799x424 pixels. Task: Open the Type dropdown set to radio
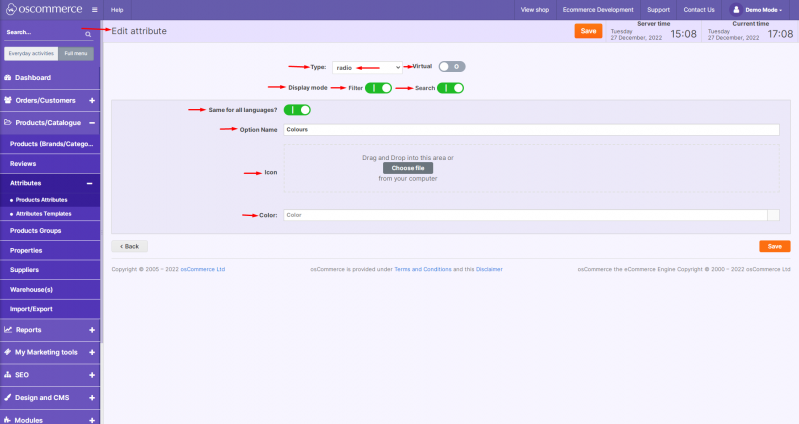[x=367, y=67]
